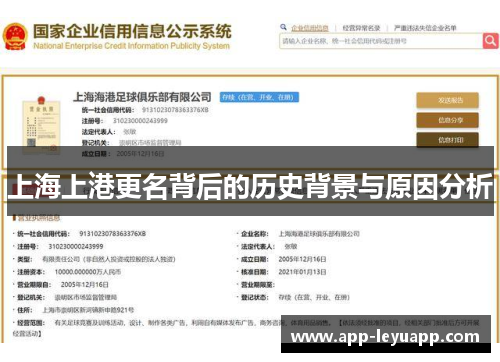Click the 信息分享 button
Image resolution: width=500 pixels, height=362 pixels.
tap(447, 120)
